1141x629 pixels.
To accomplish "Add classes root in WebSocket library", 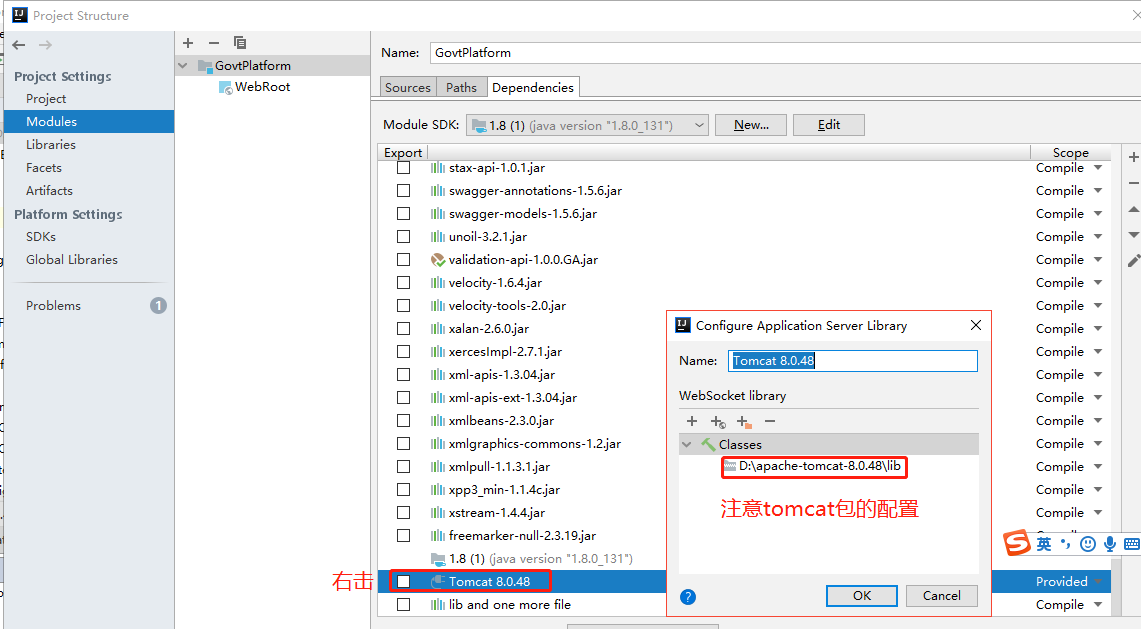I will tap(692, 421).
